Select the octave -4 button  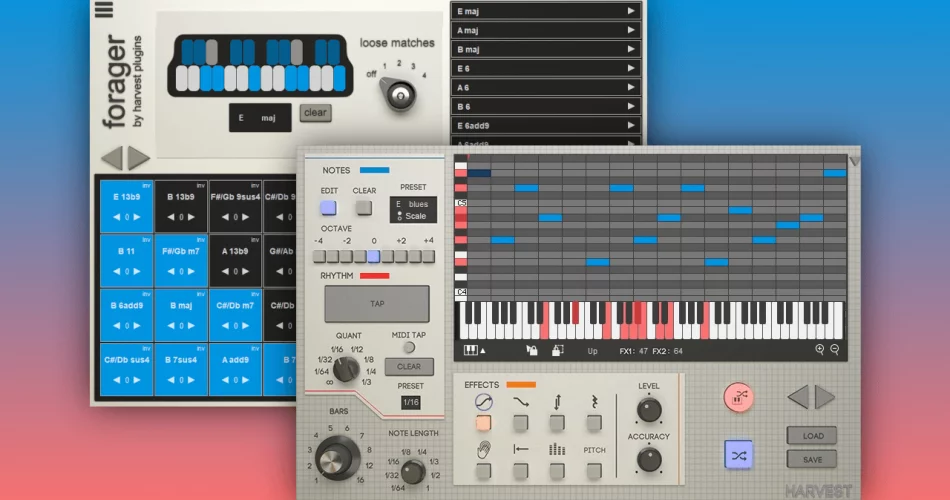319,256
